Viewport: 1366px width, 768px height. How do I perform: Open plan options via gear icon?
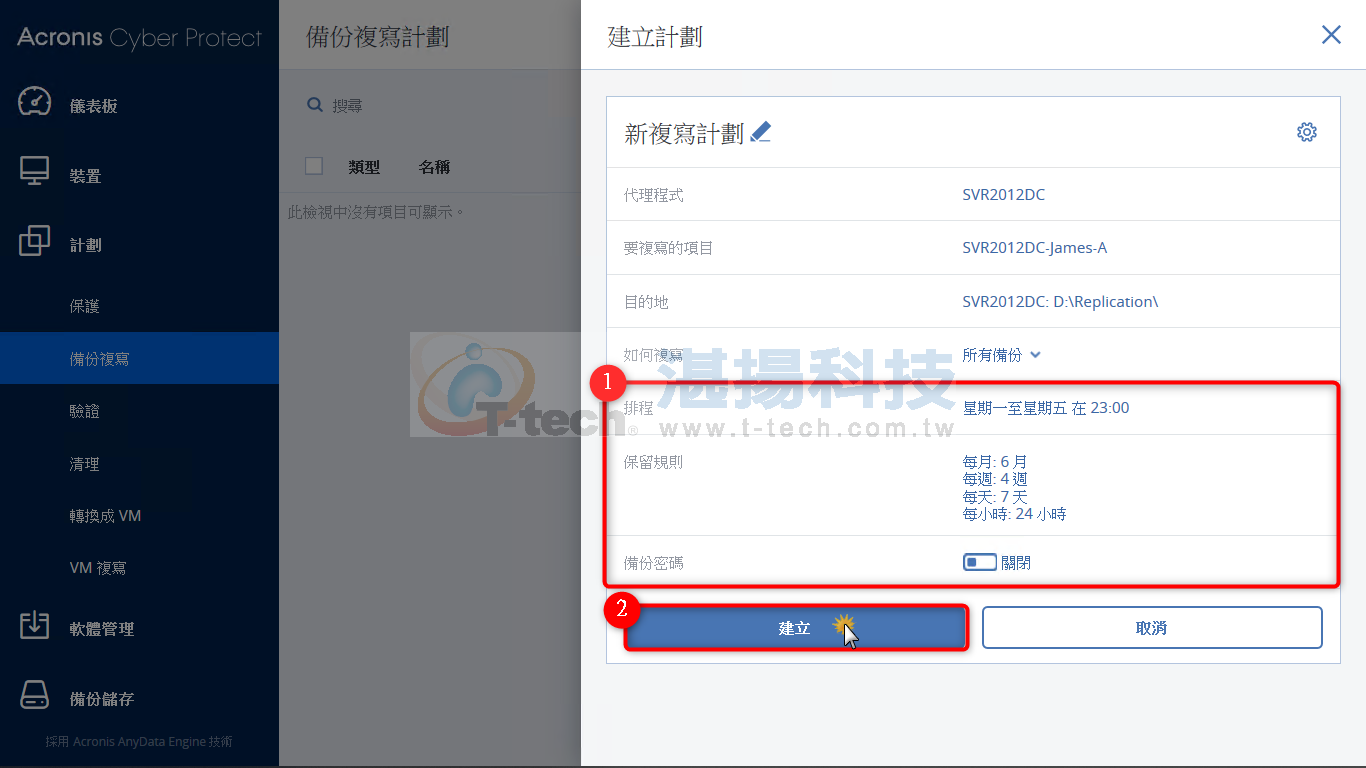tap(1307, 132)
